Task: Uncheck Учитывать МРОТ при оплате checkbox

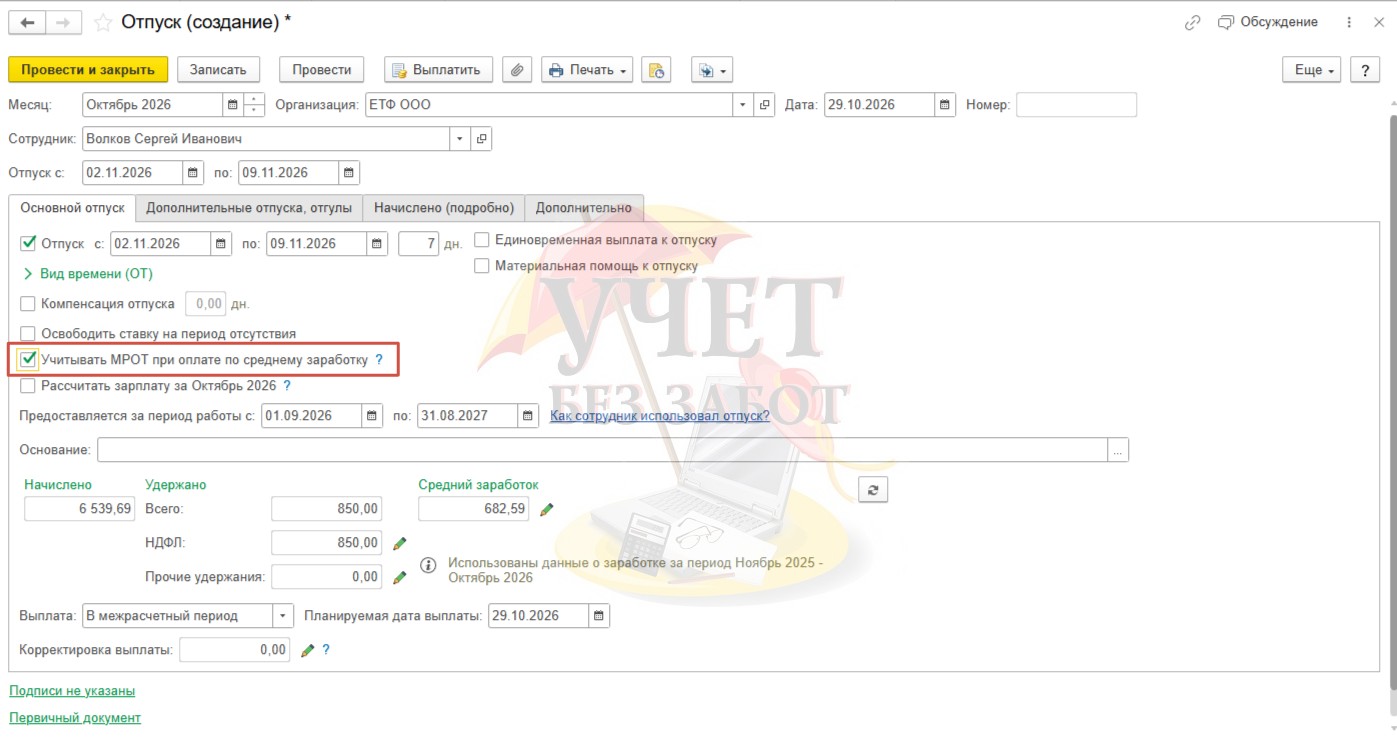Action: pyautogui.click(x=29, y=359)
